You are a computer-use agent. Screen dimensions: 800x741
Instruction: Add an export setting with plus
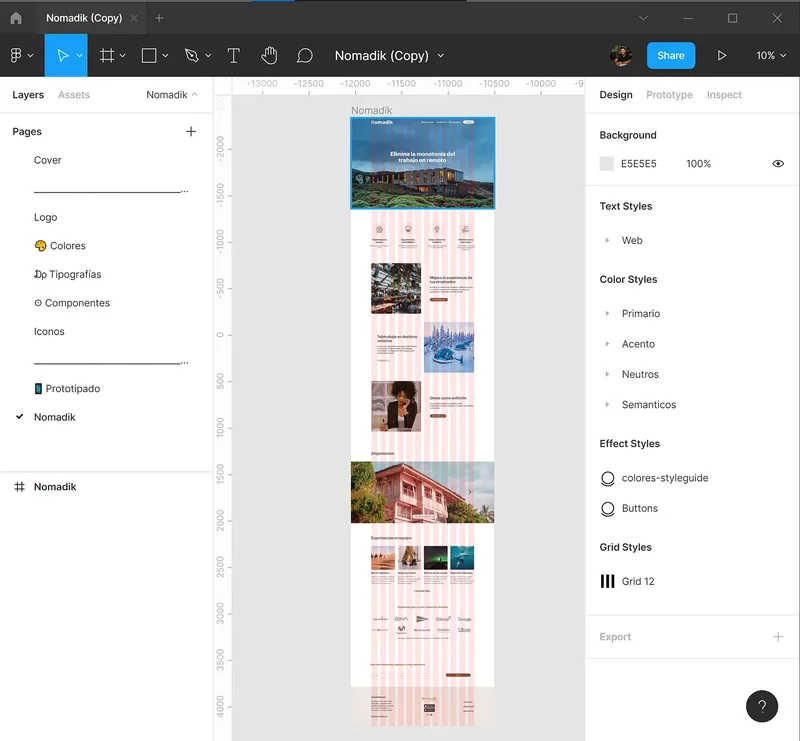click(778, 637)
